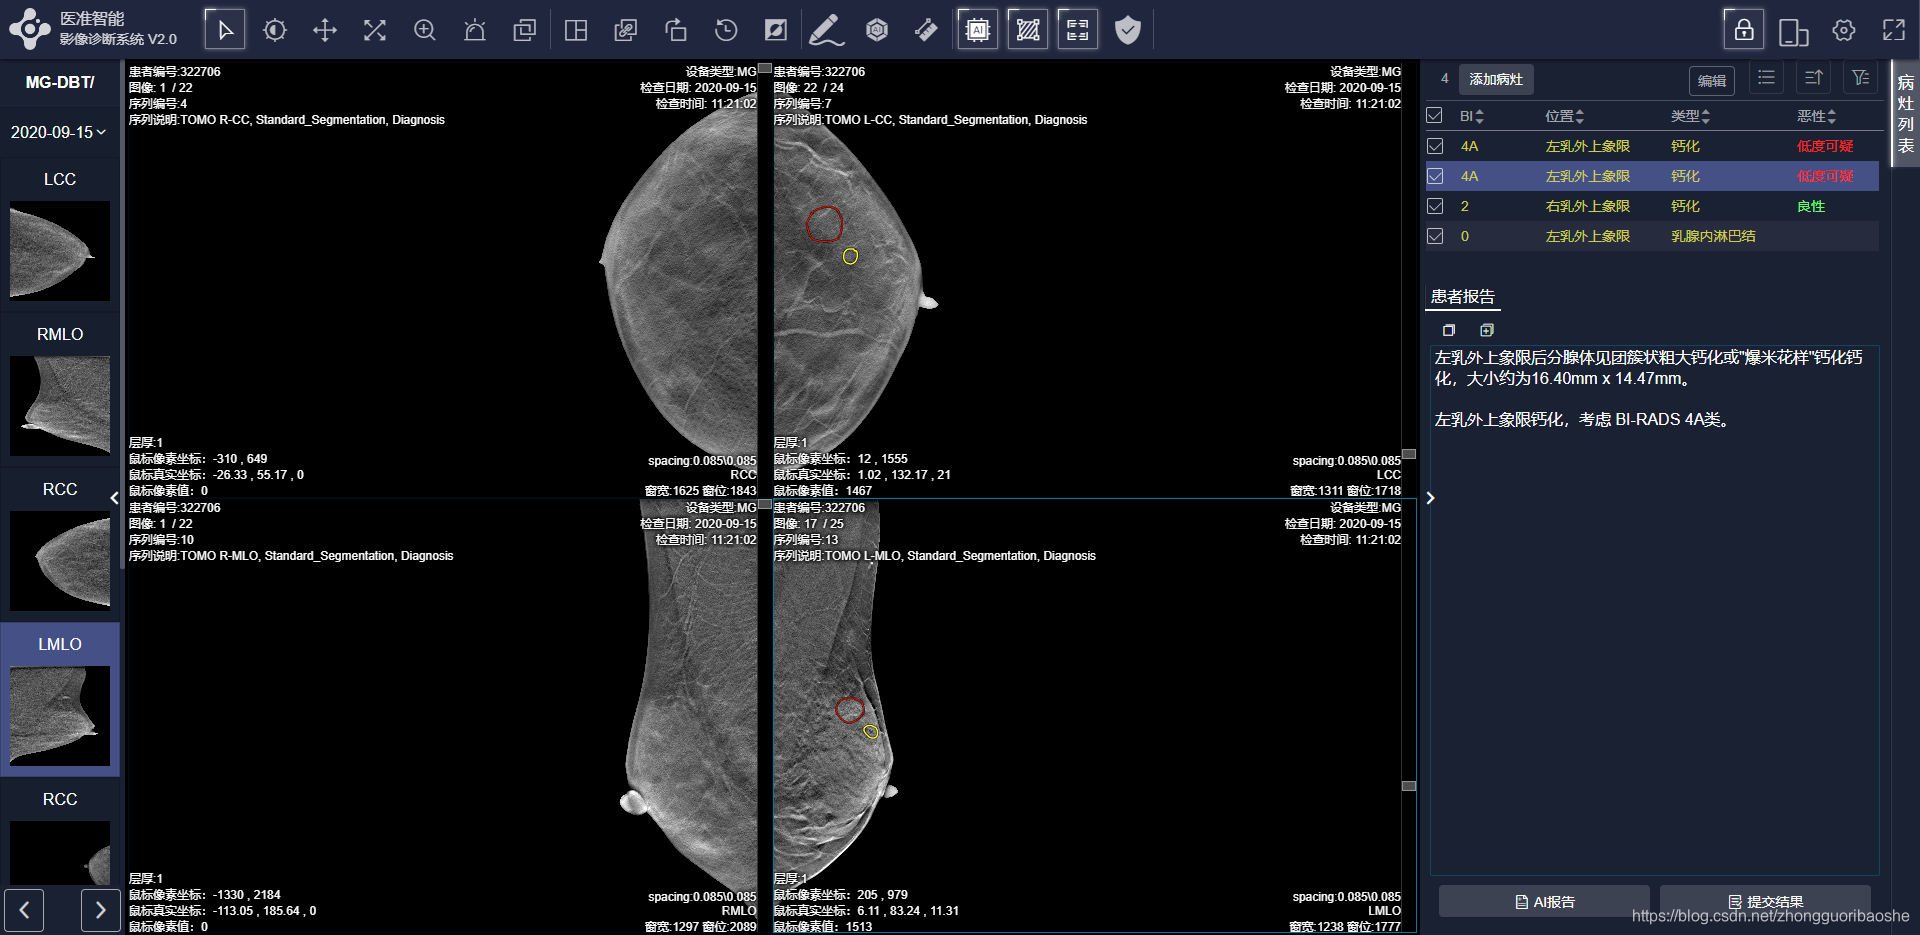Open the 病灶列表 side tab
This screenshot has height=935, width=1920.
pyautogui.click(x=1906, y=113)
